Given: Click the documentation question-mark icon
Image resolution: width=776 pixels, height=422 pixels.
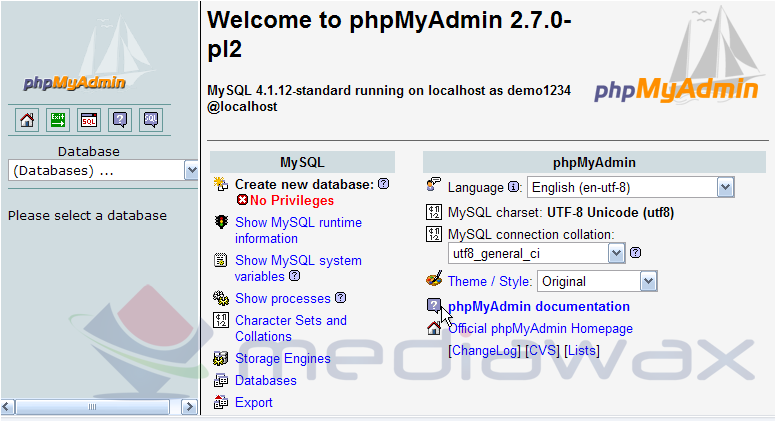Looking at the screenshot, I should pyautogui.click(x=434, y=305).
